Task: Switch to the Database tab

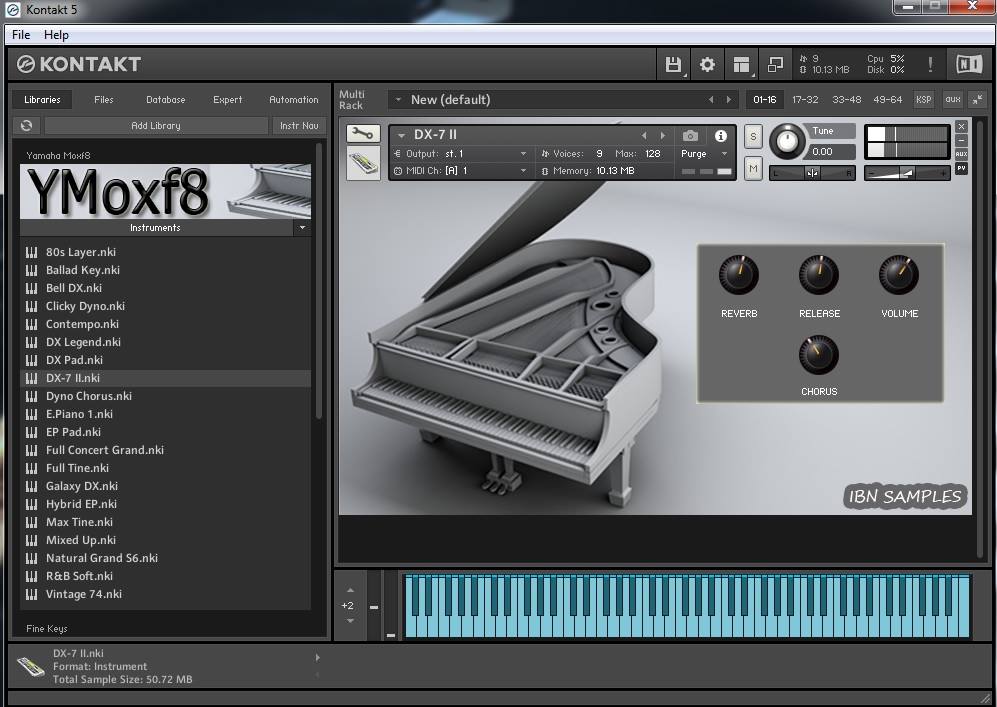Action: click(166, 99)
